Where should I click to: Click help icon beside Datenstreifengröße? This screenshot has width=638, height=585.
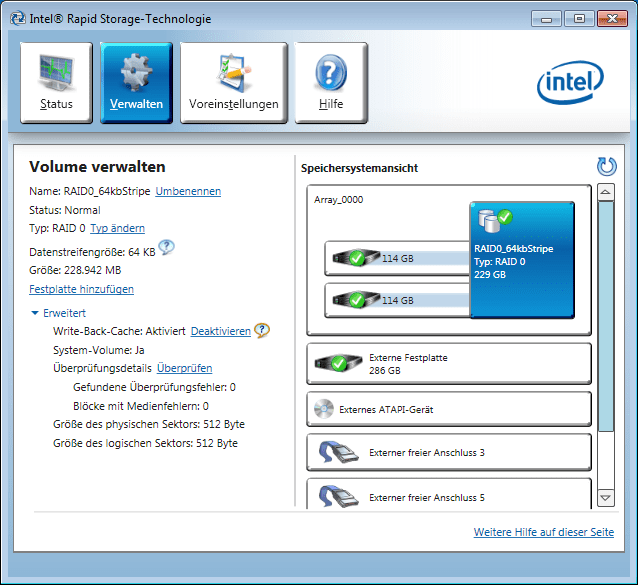[166, 247]
